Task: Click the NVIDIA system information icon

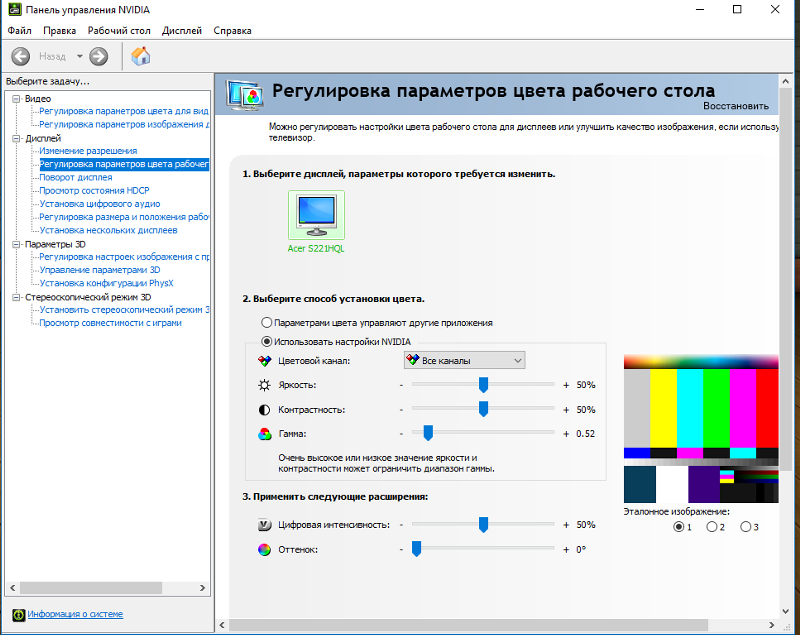Action: 19,615
